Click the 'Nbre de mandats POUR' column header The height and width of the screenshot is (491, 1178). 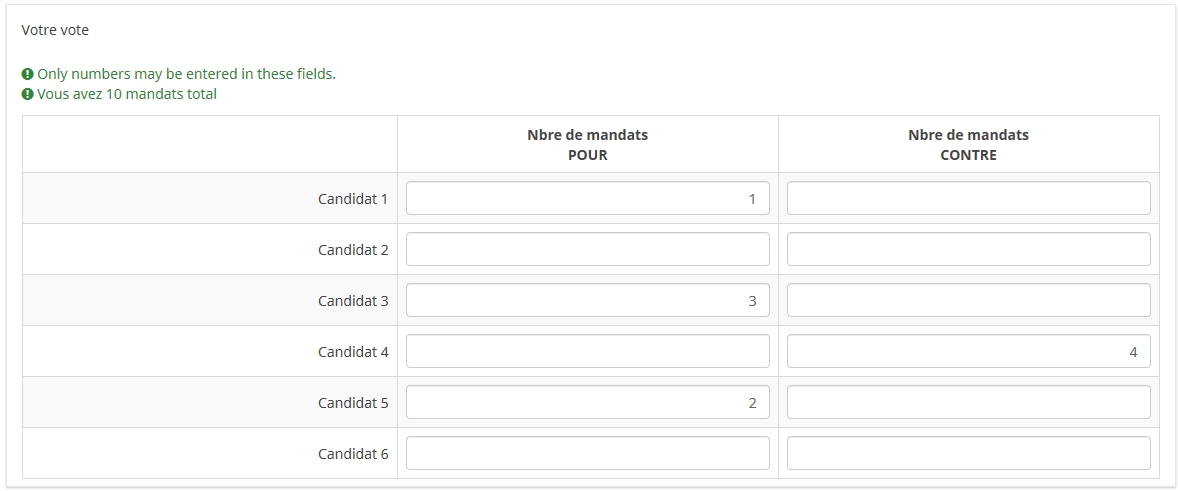[587, 144]
